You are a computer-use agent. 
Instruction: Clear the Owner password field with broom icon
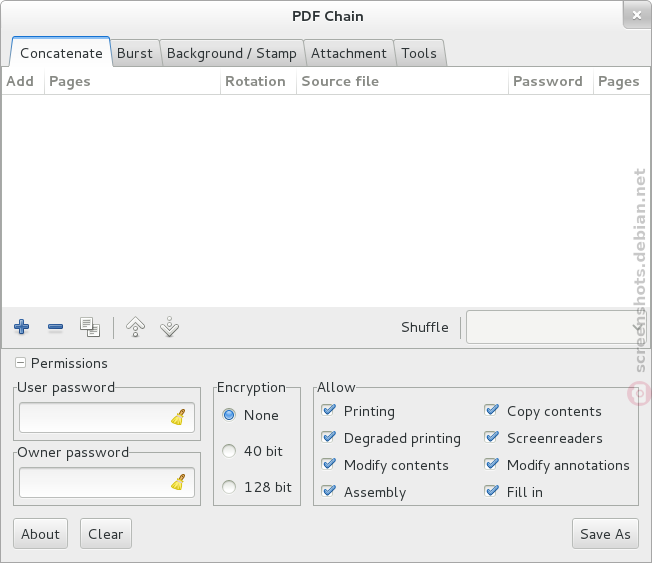pyautogui.click(x=178, y=482)
